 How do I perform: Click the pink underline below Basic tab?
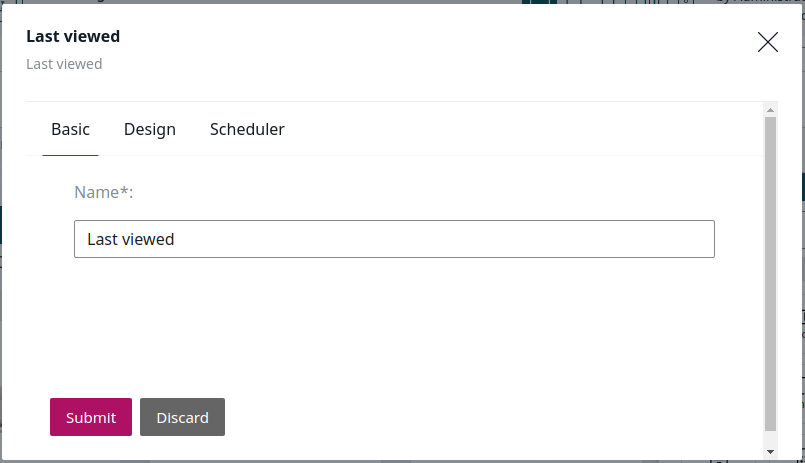tap(70, 155)
